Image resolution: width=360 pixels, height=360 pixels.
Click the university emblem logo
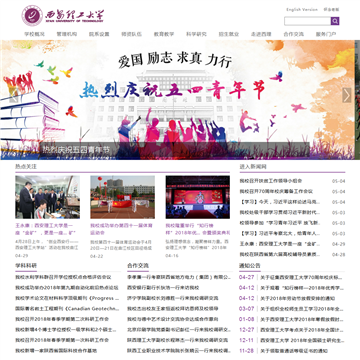32,15
